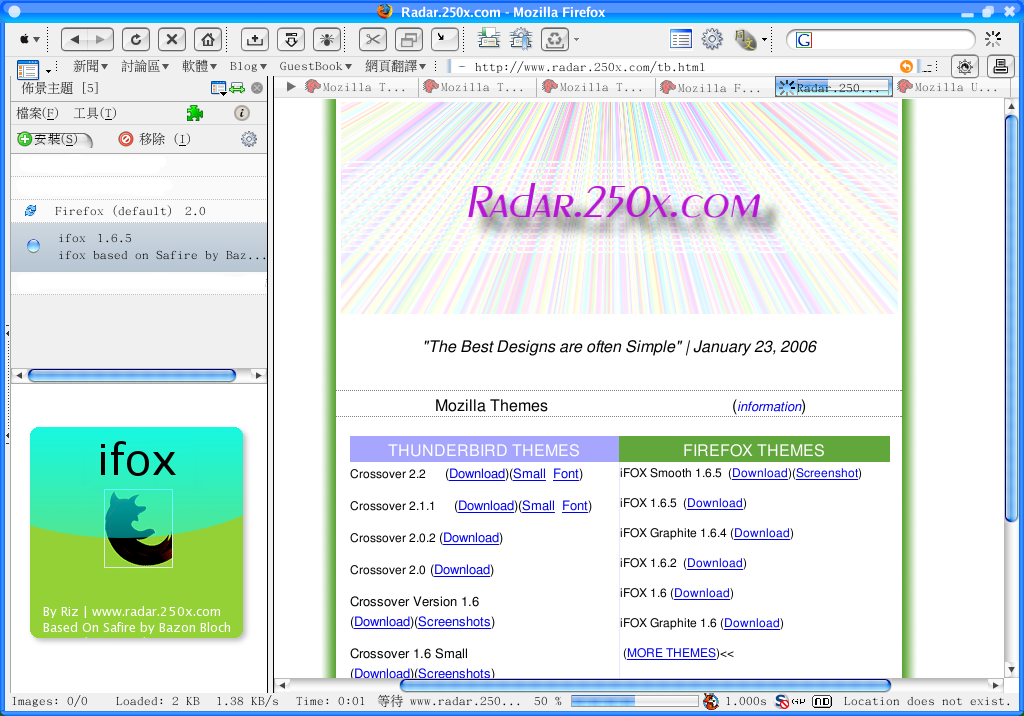Viewport: 1024px width, 716px height.
Task: Select the ifox 1.6.5 theme entry
Action: (138, 247)
